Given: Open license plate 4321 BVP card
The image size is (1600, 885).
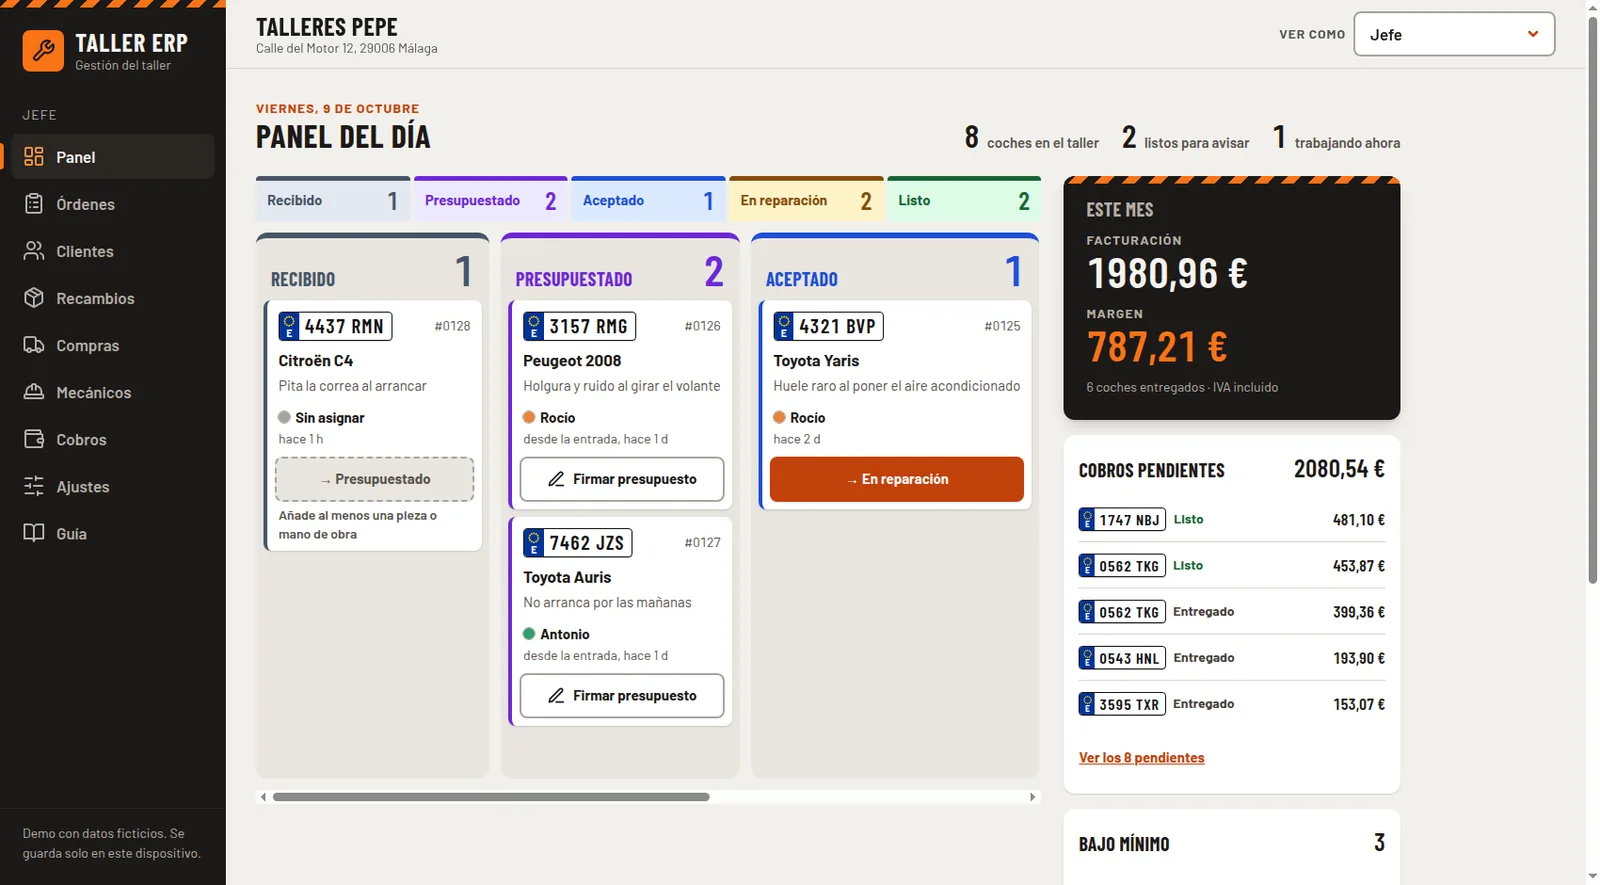Looking at the screenshot, I should point(828,327).
